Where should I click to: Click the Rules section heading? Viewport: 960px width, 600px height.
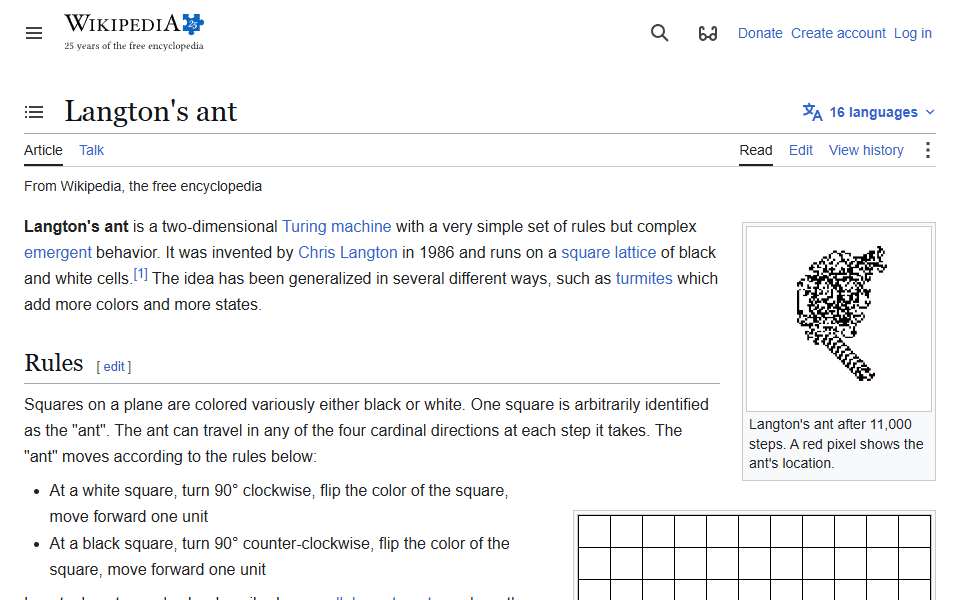pyautogui.click(x=54, y=363)
